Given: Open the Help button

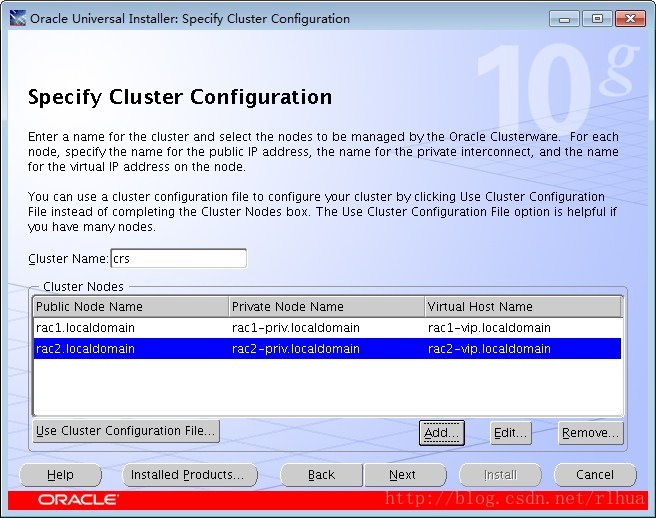Looking at the screenshot, I should pos(60,475).
